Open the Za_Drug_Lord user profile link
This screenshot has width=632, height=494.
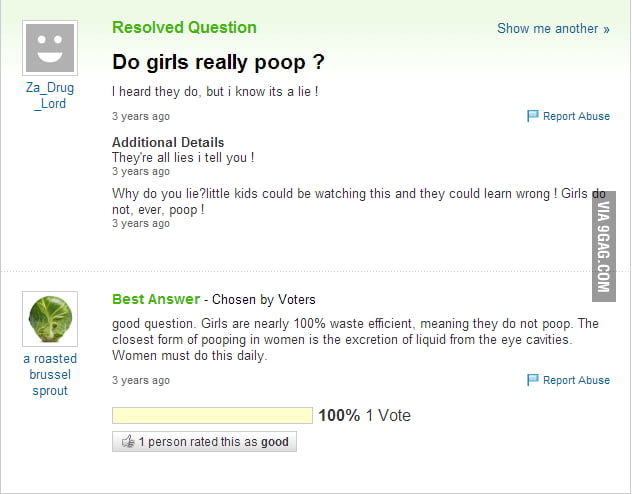pyautogui.click(x=49, y=95)
